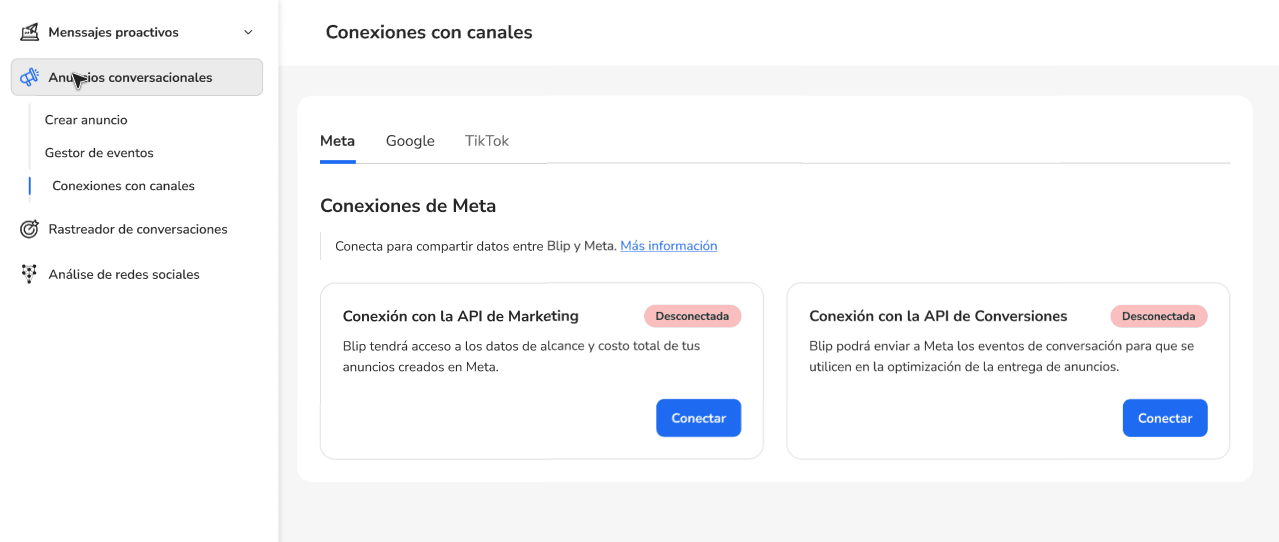Click the Conexiones con canales page title
The height and width of the screenshot is (542, 1279).
point(429,32)
